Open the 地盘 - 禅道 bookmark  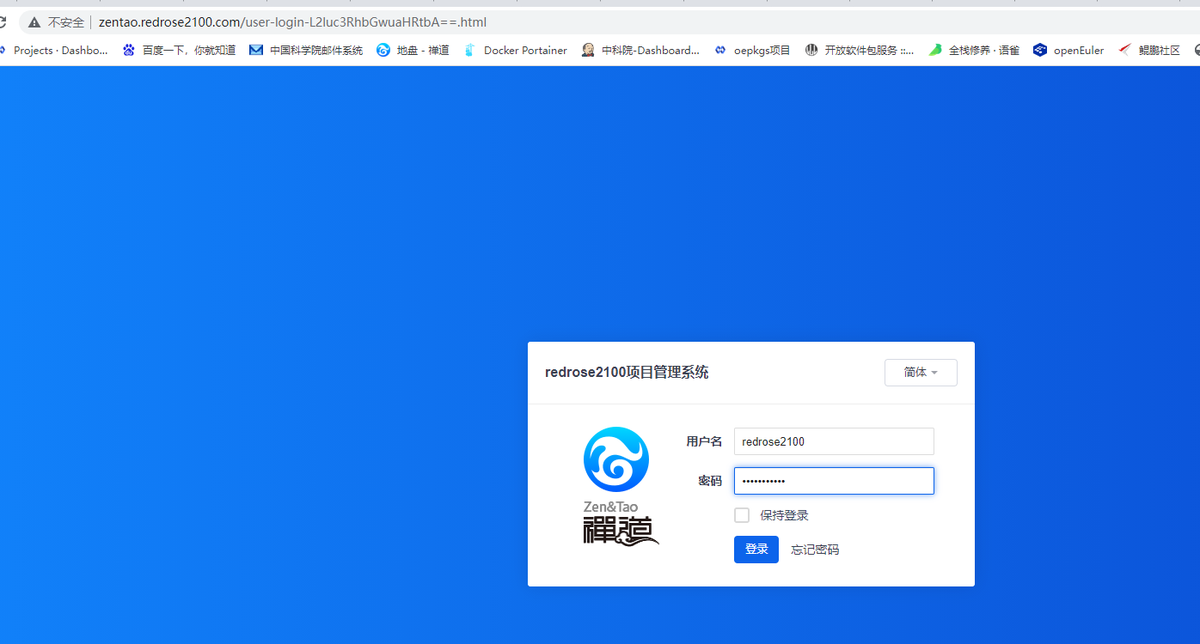pos(423,50)
